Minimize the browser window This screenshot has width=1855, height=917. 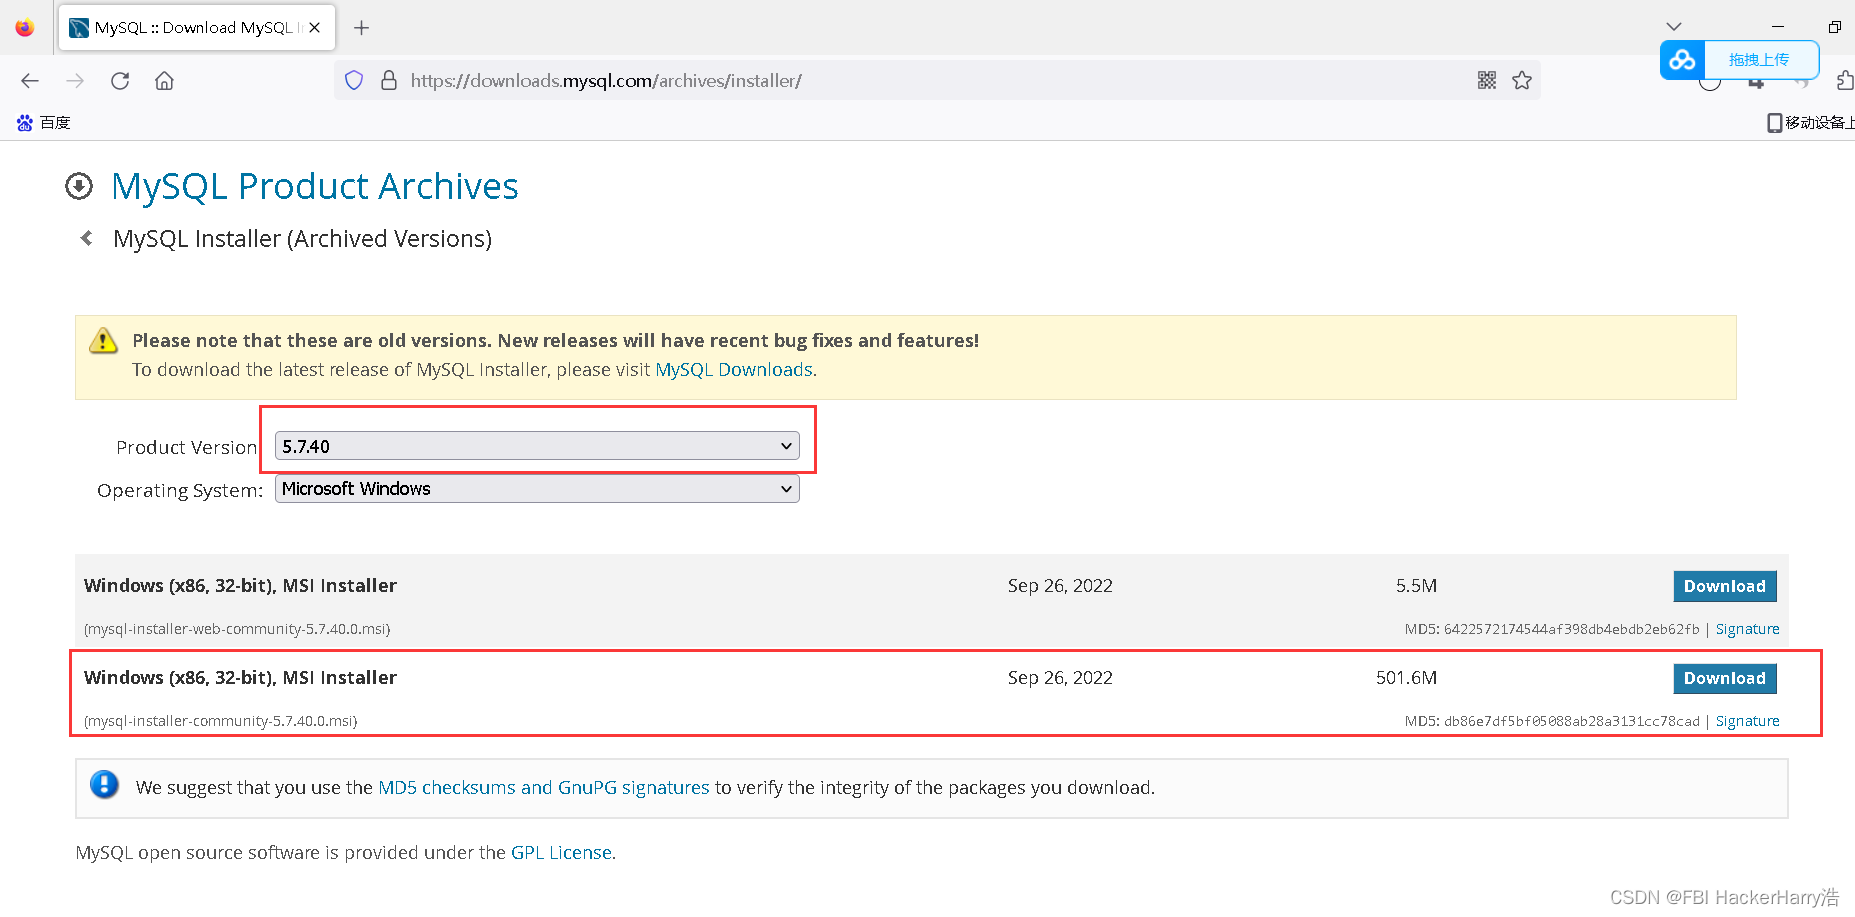1778,27
